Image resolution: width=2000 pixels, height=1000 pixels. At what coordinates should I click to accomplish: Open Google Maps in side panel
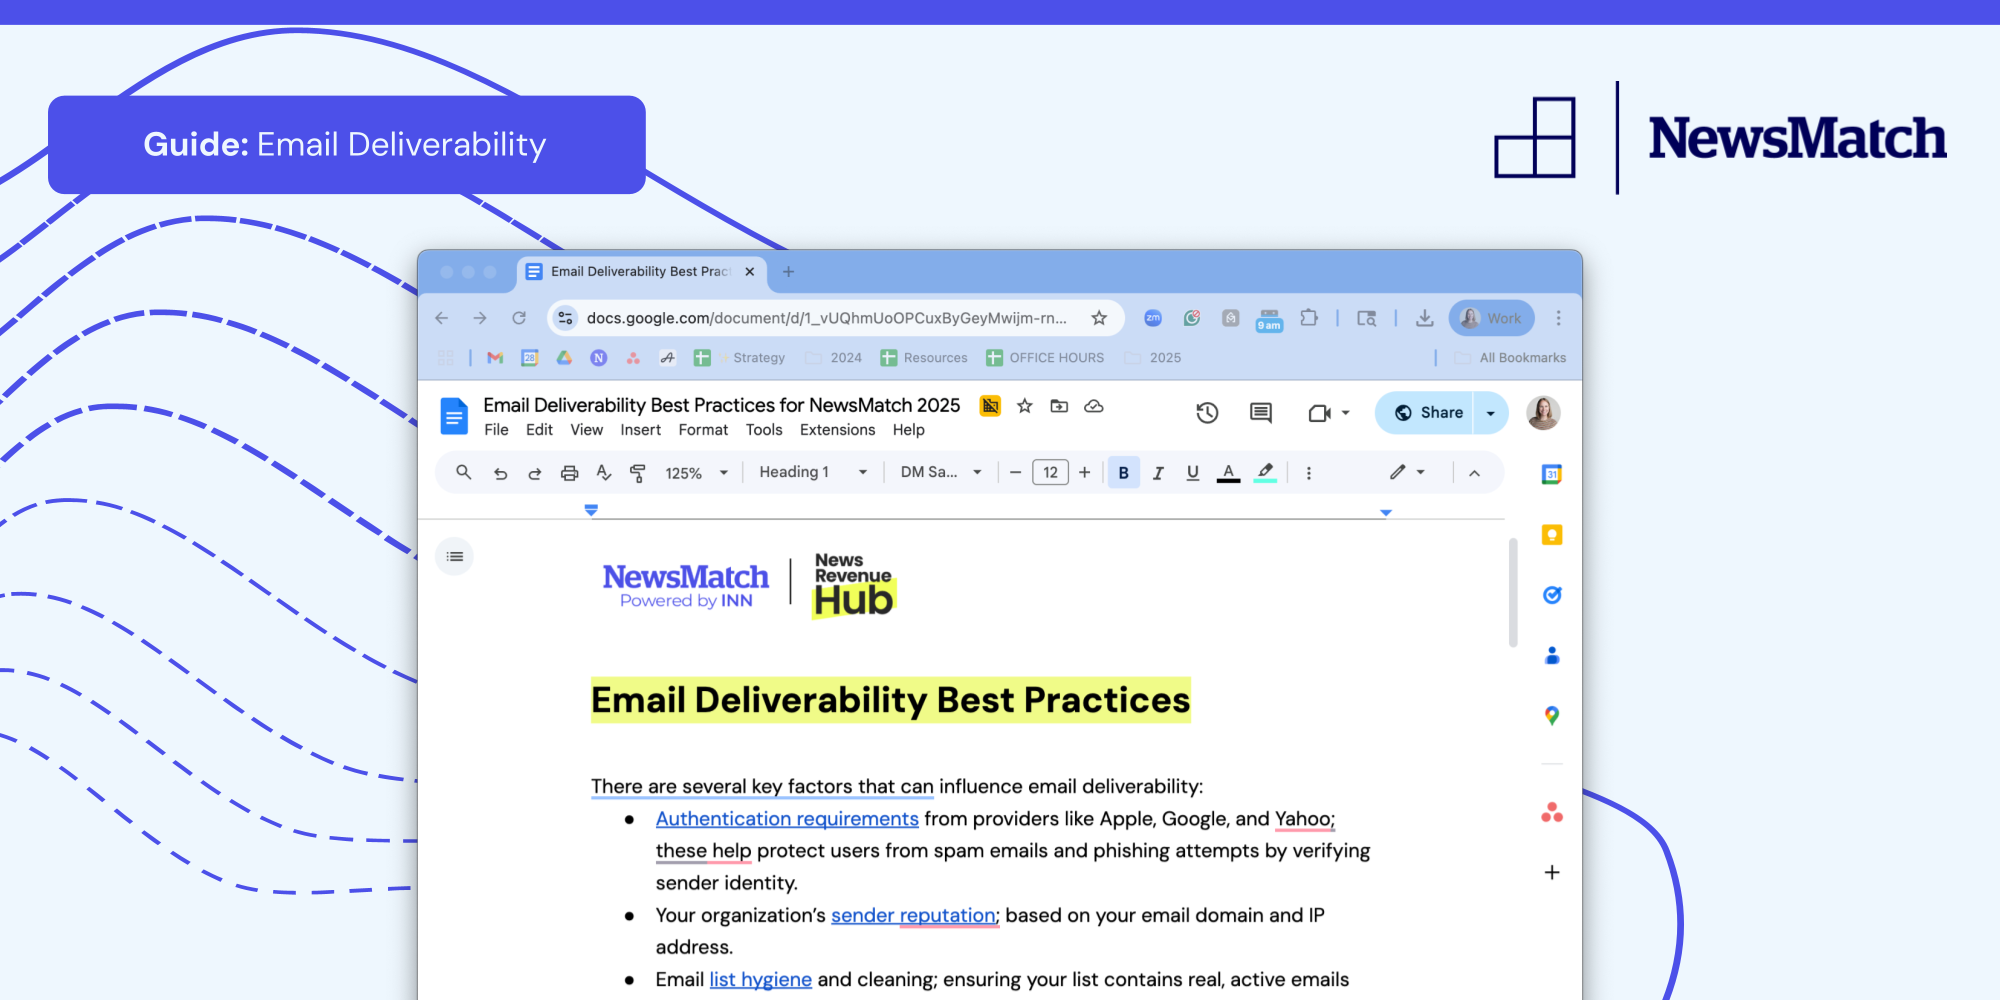(x=1552, y=716)
